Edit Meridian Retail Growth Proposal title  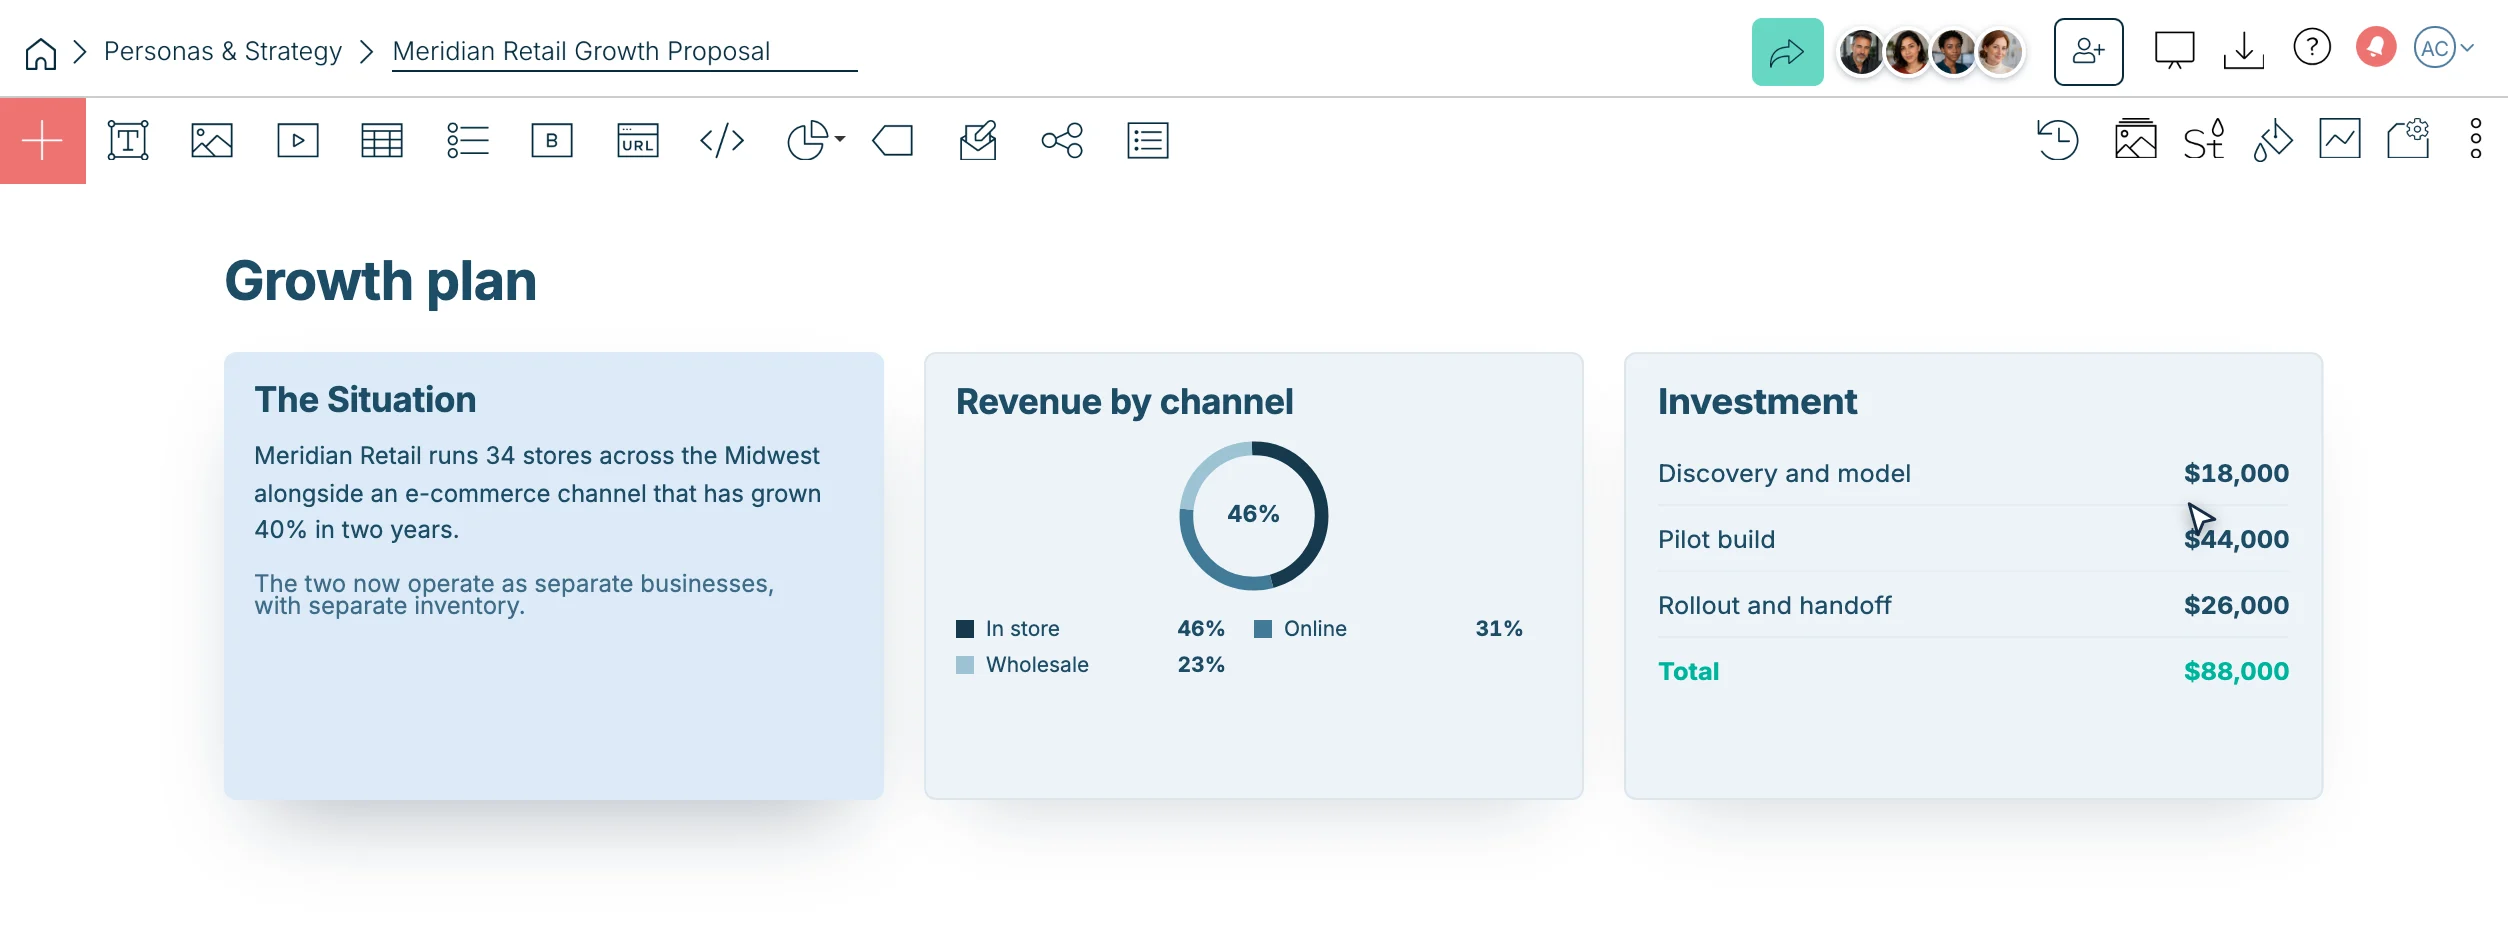pyautogui.click(x=624, y=51)
